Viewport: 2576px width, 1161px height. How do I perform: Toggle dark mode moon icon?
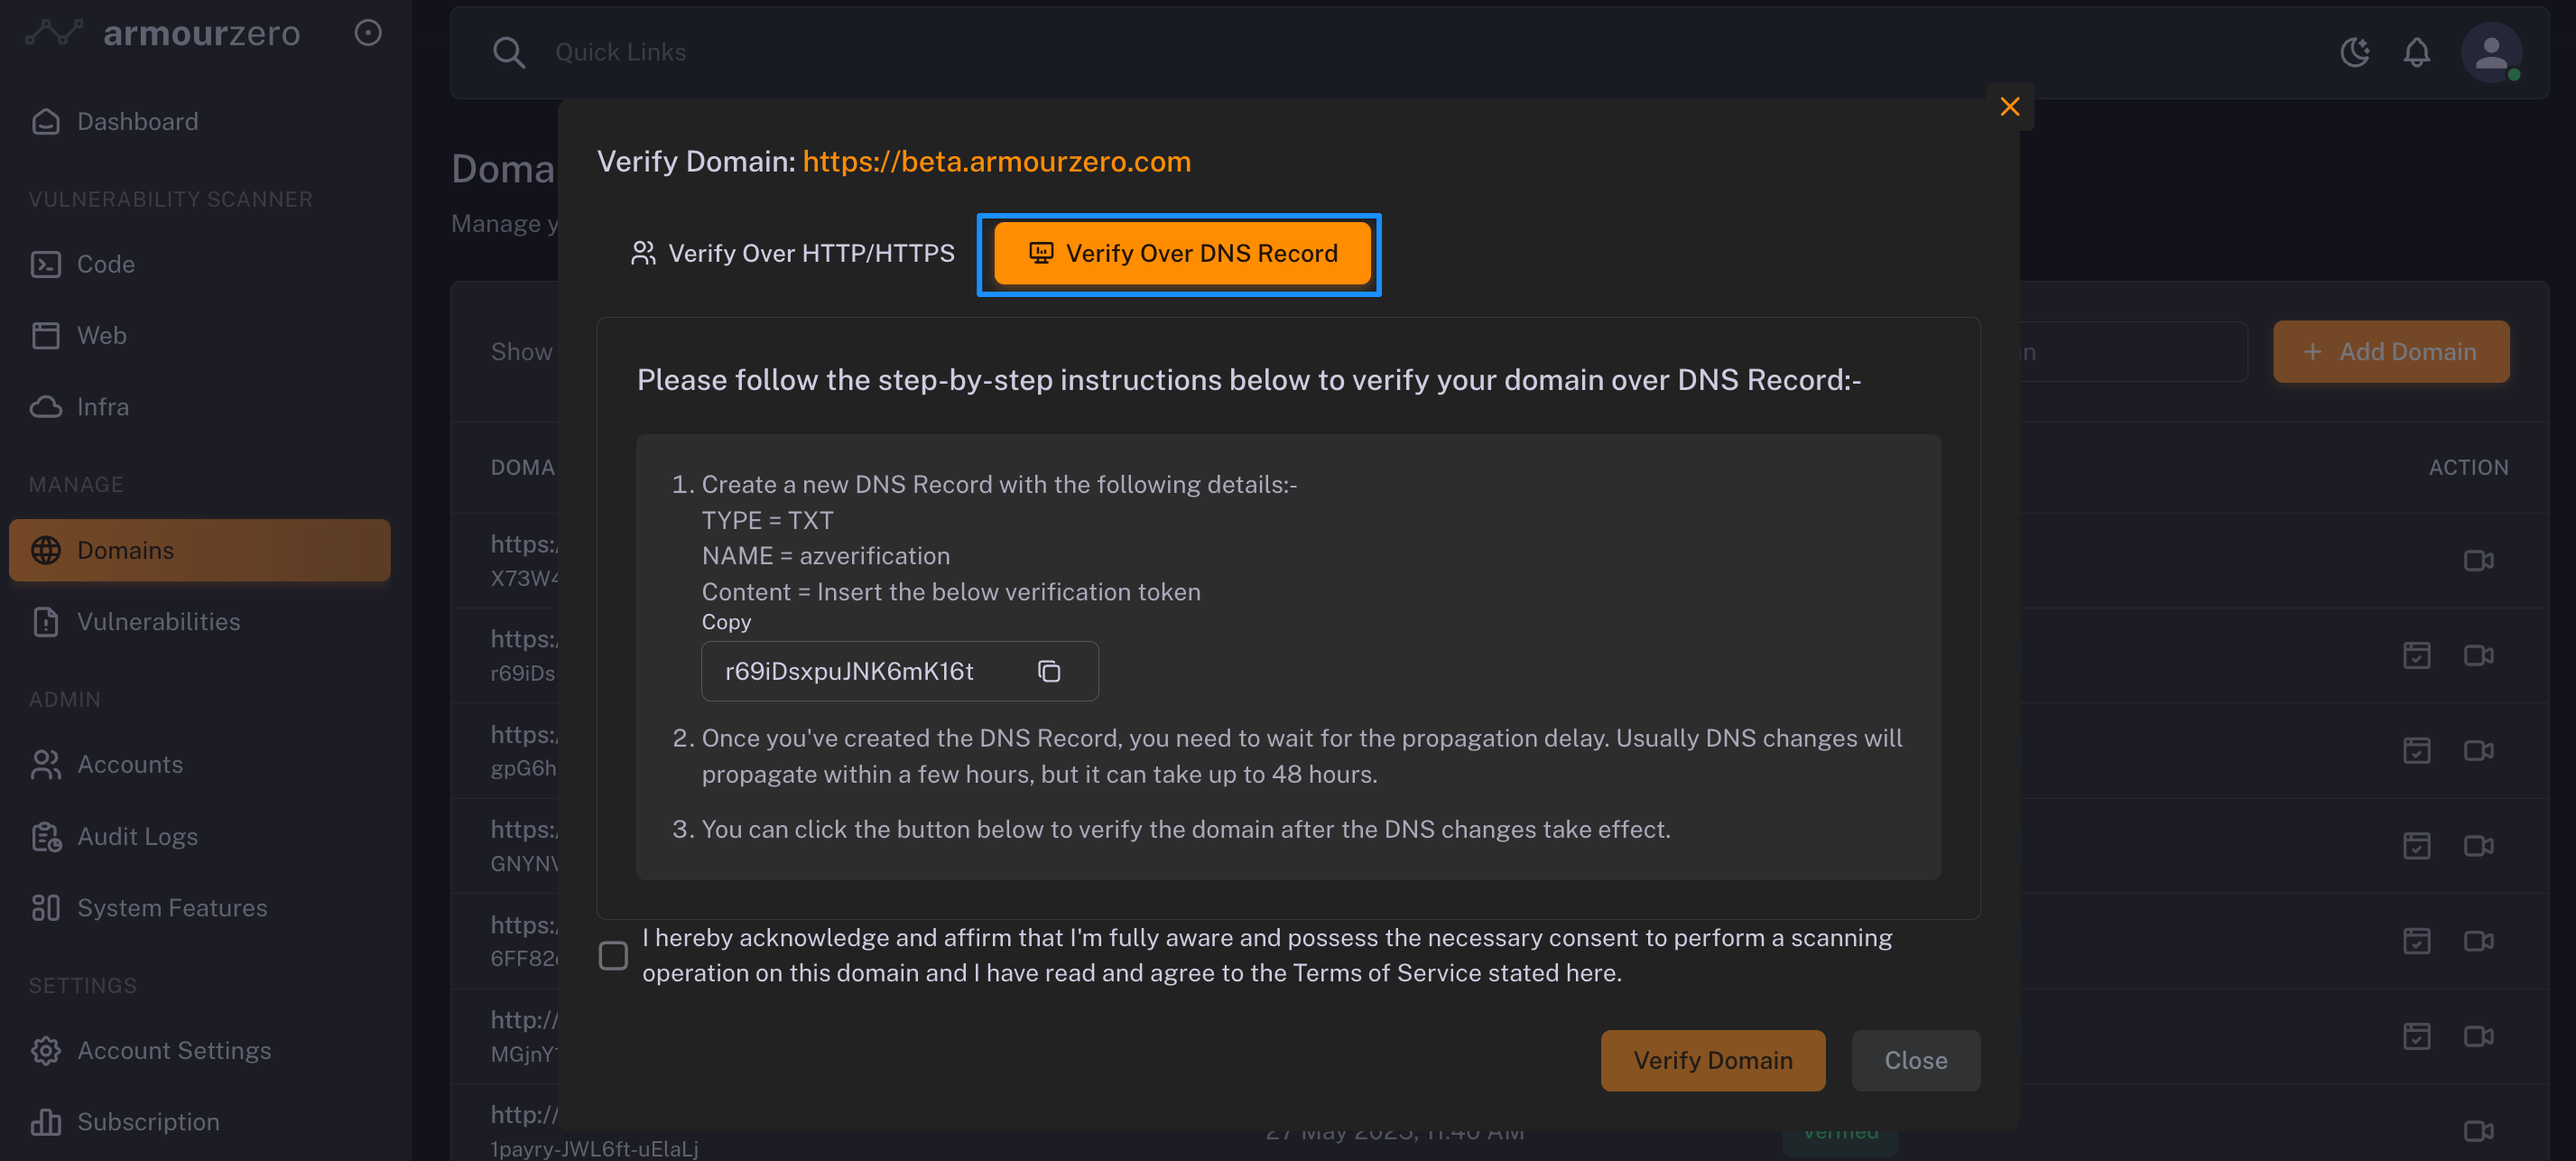click(2355, 52)
